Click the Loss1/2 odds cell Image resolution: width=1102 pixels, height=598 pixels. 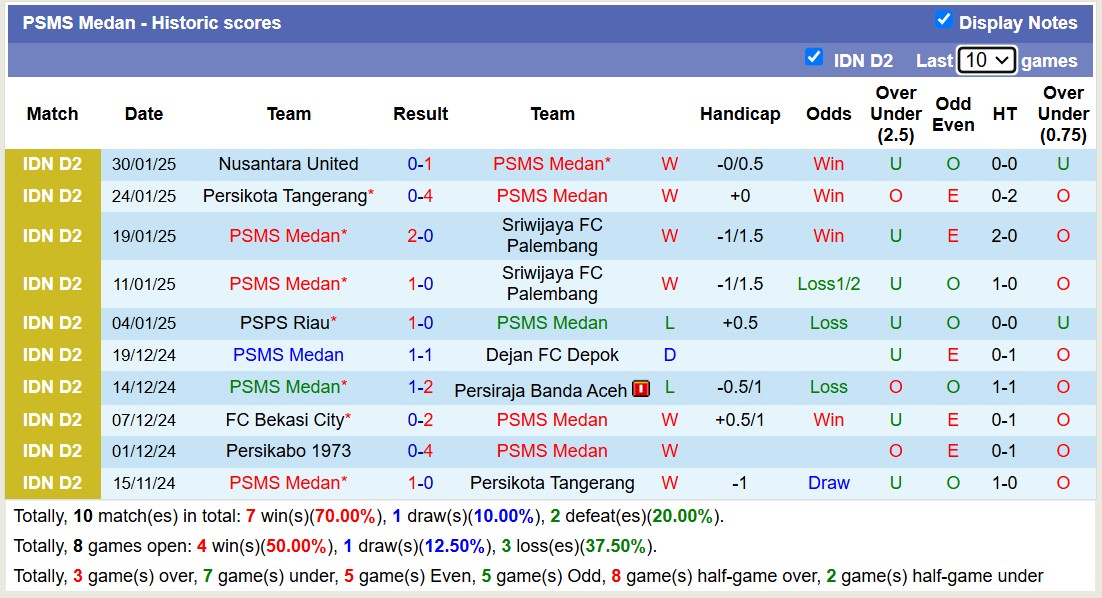828,284
